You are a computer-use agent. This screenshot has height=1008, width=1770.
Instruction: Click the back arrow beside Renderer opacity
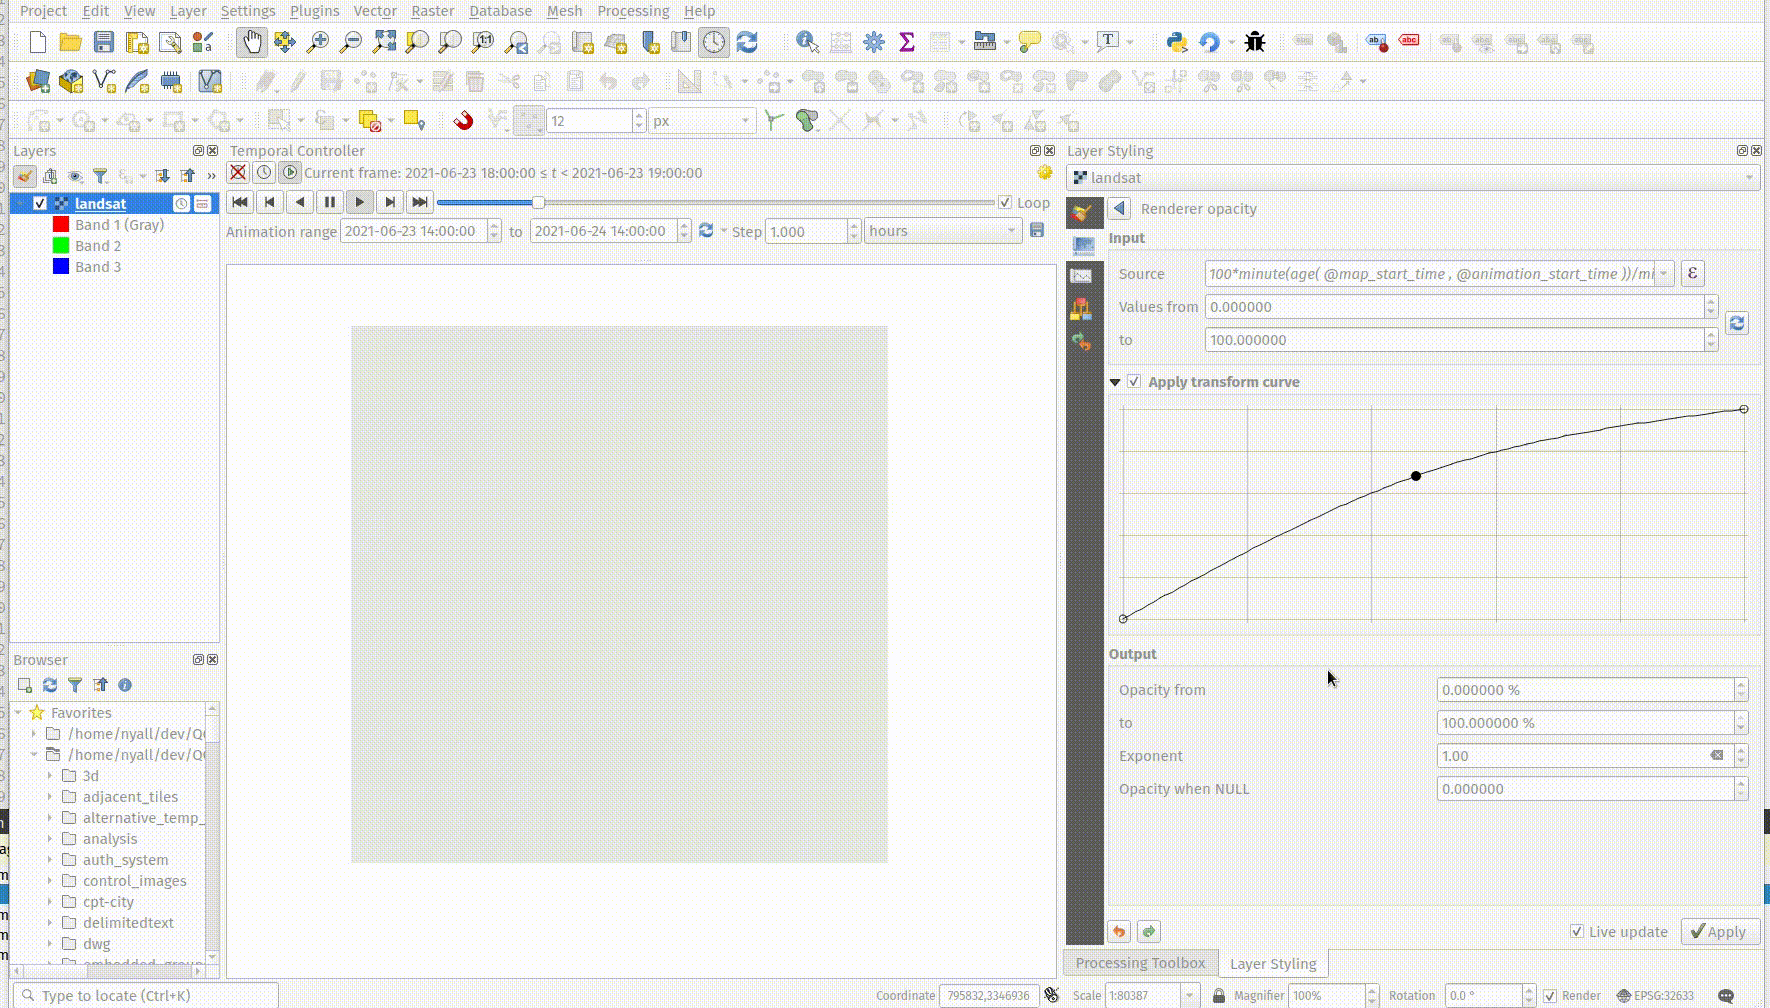1119,209
